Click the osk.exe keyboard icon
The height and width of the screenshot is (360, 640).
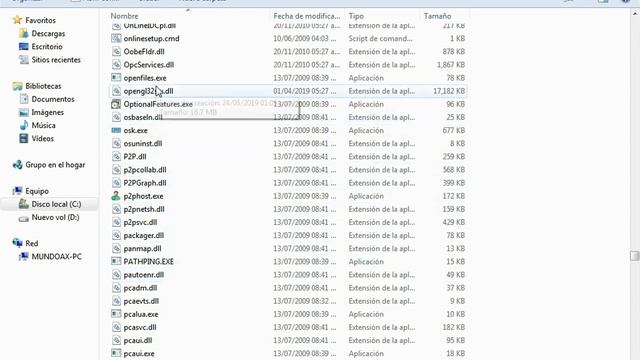coord(116,130)
